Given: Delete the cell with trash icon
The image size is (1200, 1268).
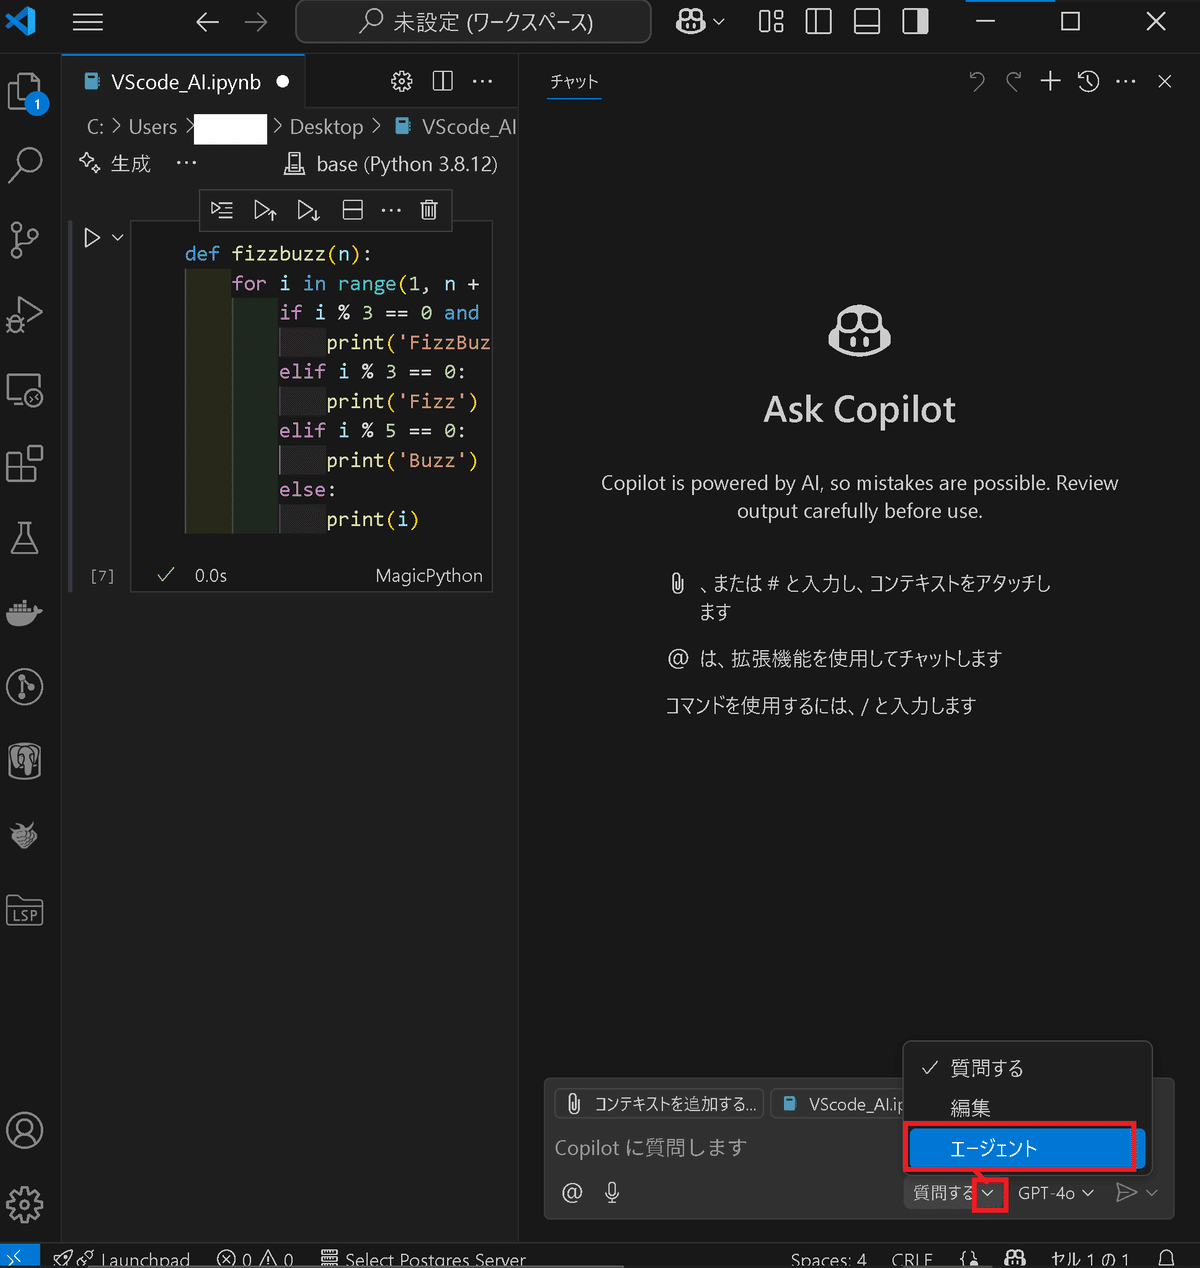Looking at the screenshot, I should [x=429, y=210].
